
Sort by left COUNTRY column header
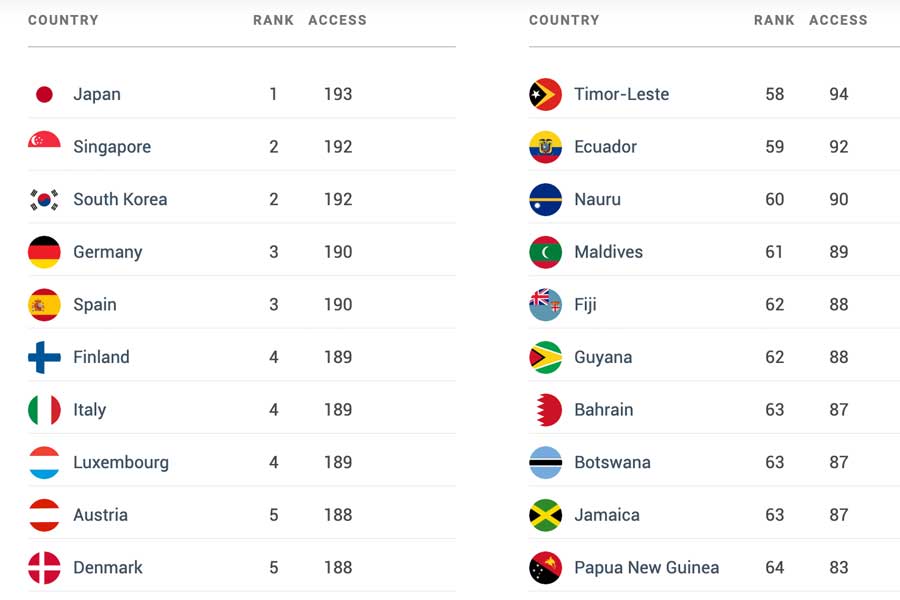(63, 20)
